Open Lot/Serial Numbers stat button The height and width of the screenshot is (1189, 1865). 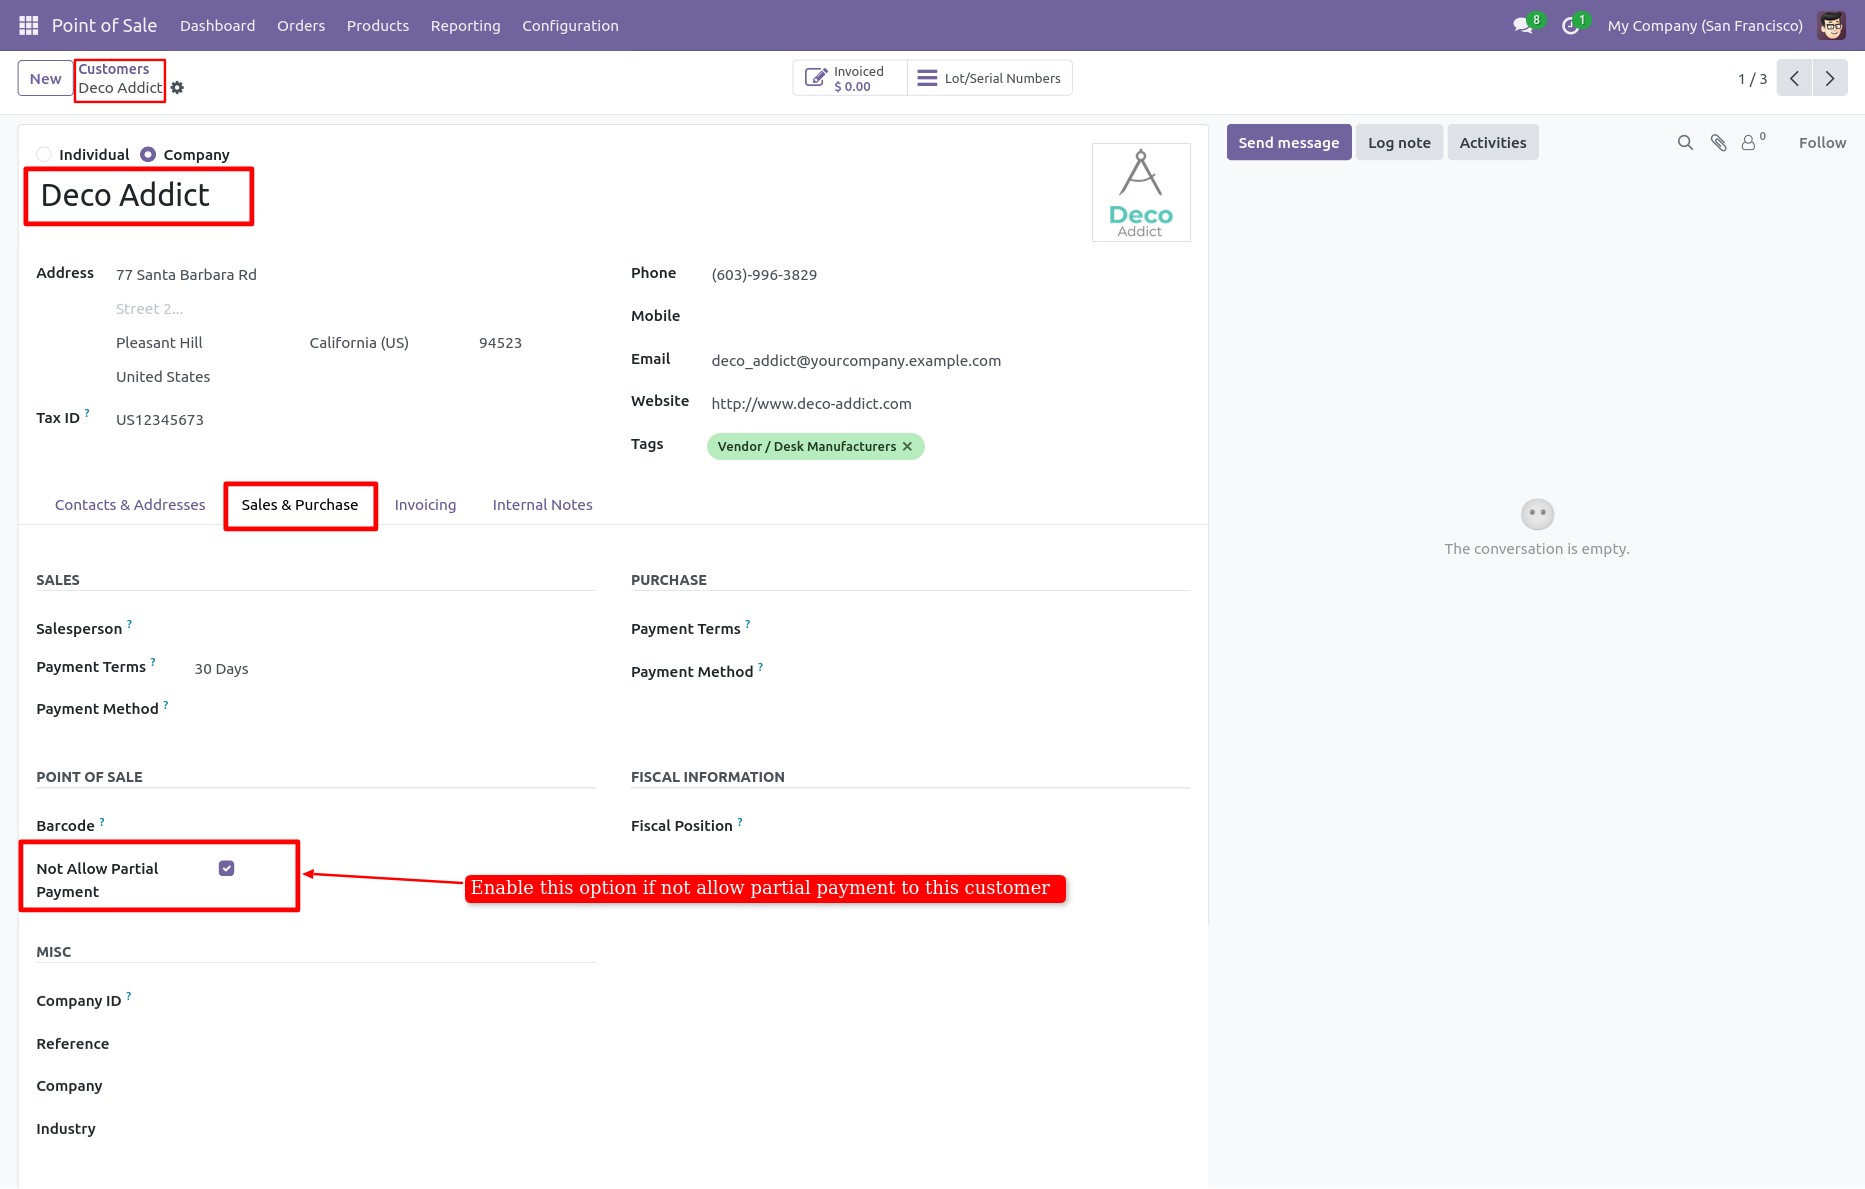989,78
